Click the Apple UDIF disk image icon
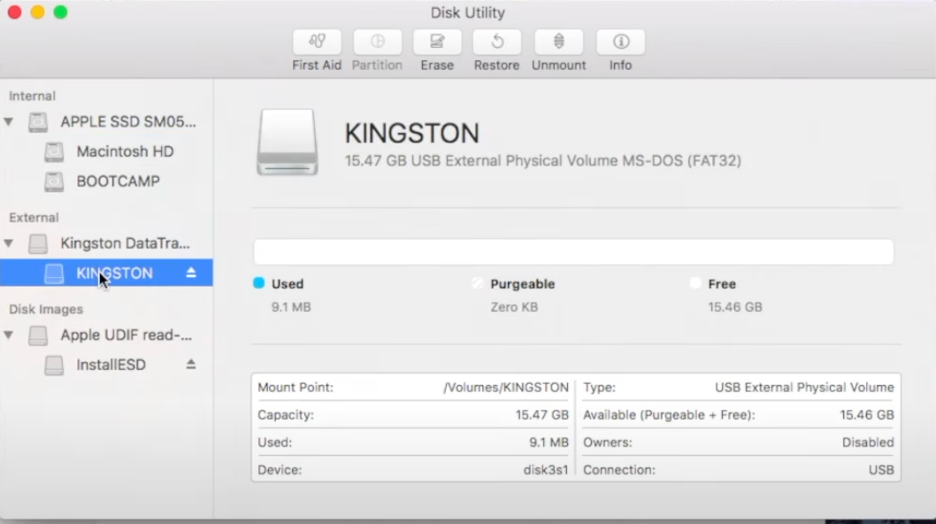936x524 pixels. (x=38, y=335)
